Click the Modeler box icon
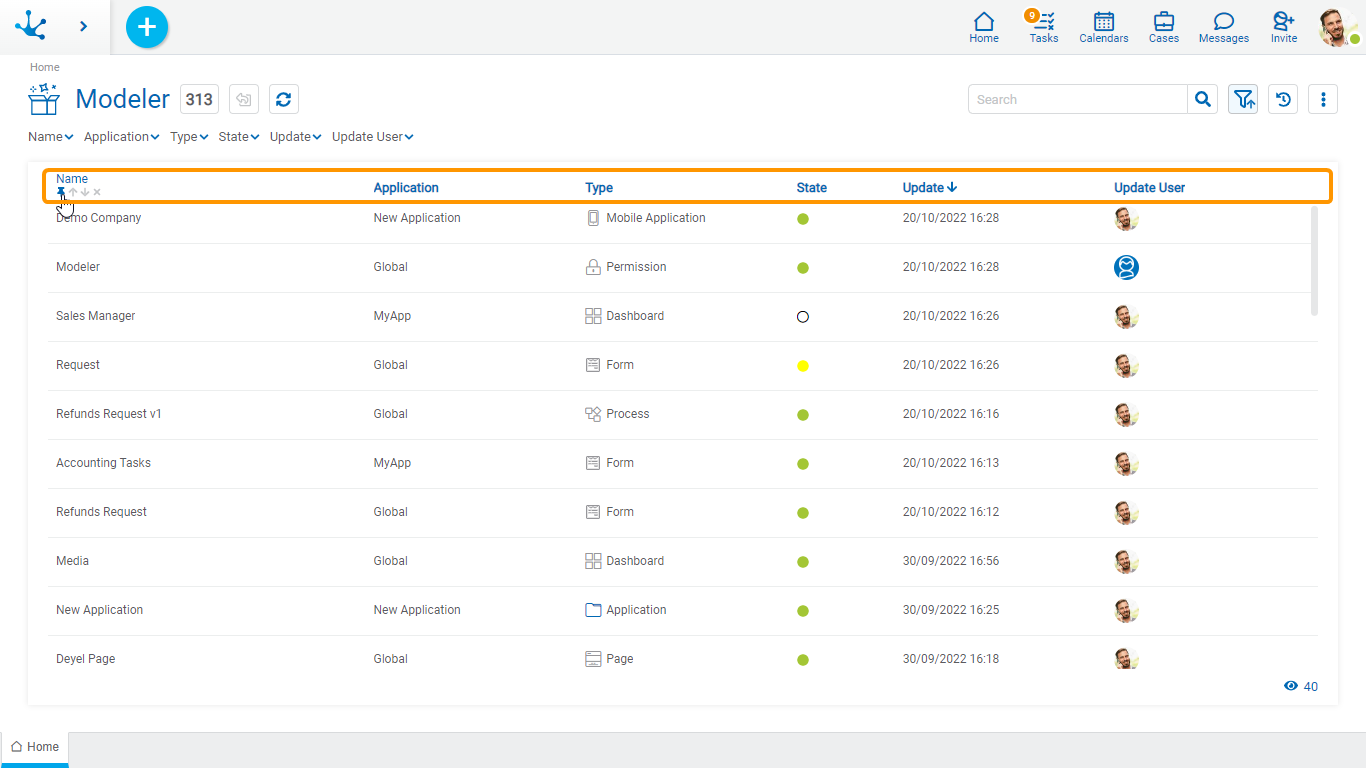Viewport: 1366px width, 768px height. click(x=44, y=99)
